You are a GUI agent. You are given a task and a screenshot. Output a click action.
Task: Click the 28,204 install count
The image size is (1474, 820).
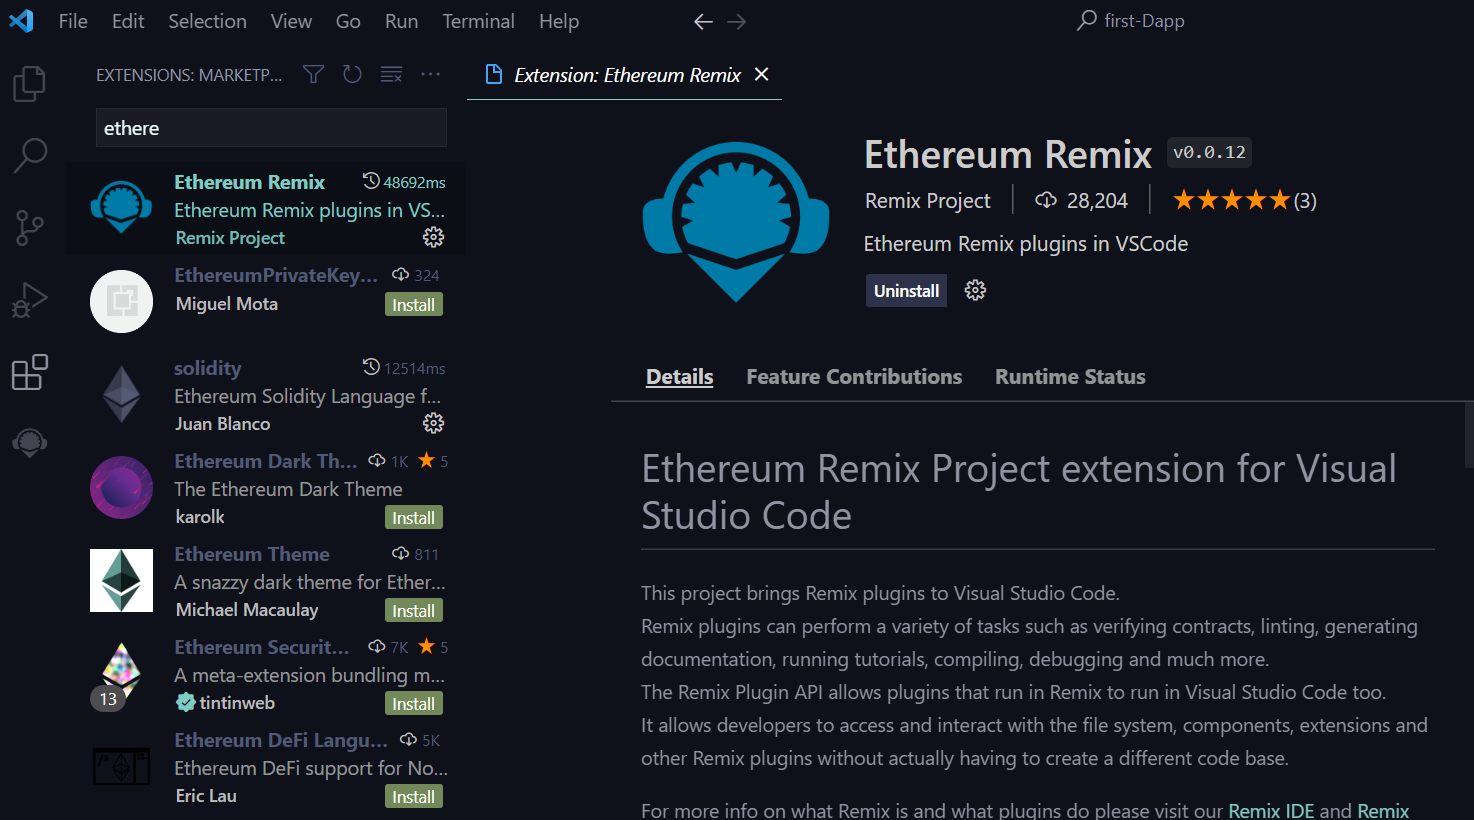coord(1083,201)
